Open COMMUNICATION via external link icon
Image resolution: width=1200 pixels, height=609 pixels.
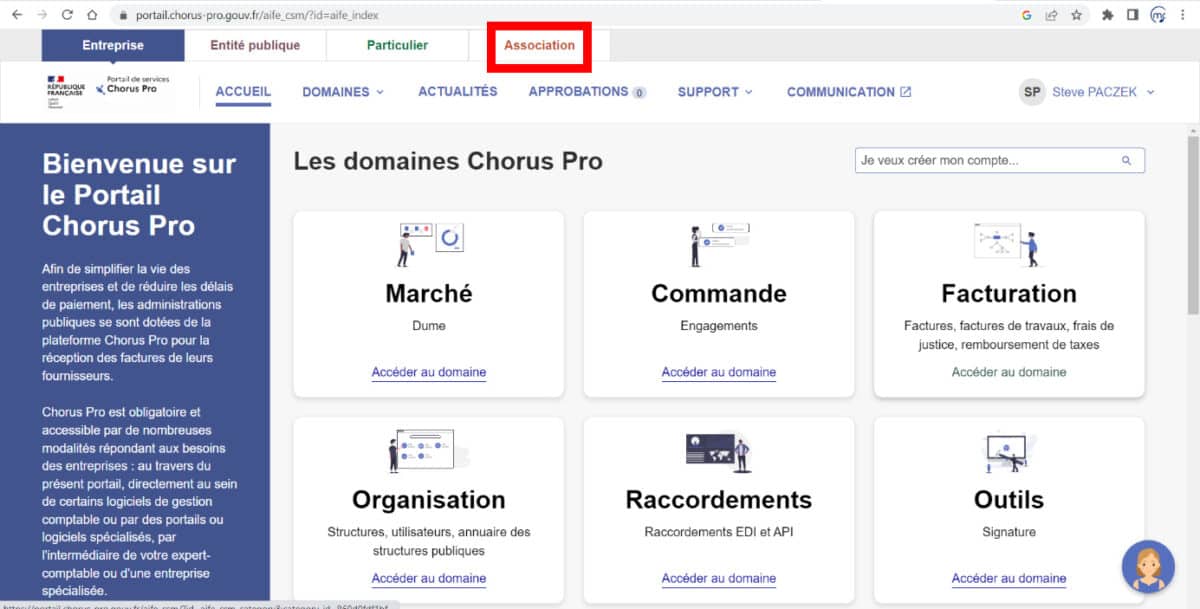click(x=905, y=91)
